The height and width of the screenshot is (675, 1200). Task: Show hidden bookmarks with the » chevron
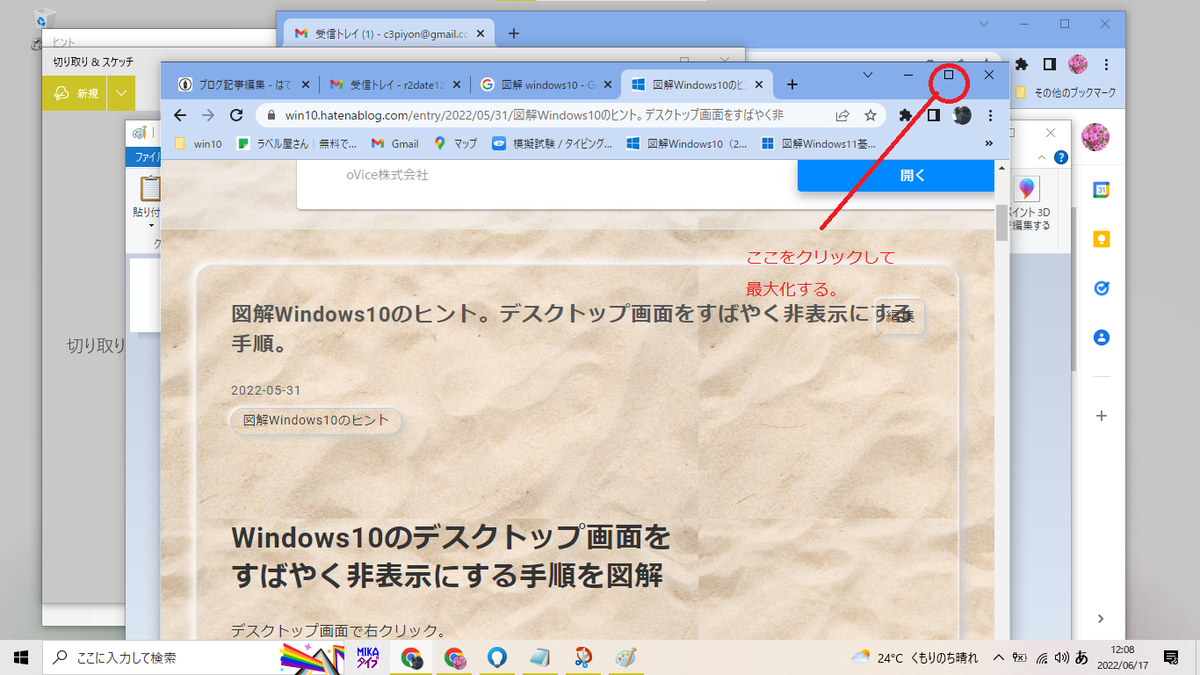tap(989, 144)
